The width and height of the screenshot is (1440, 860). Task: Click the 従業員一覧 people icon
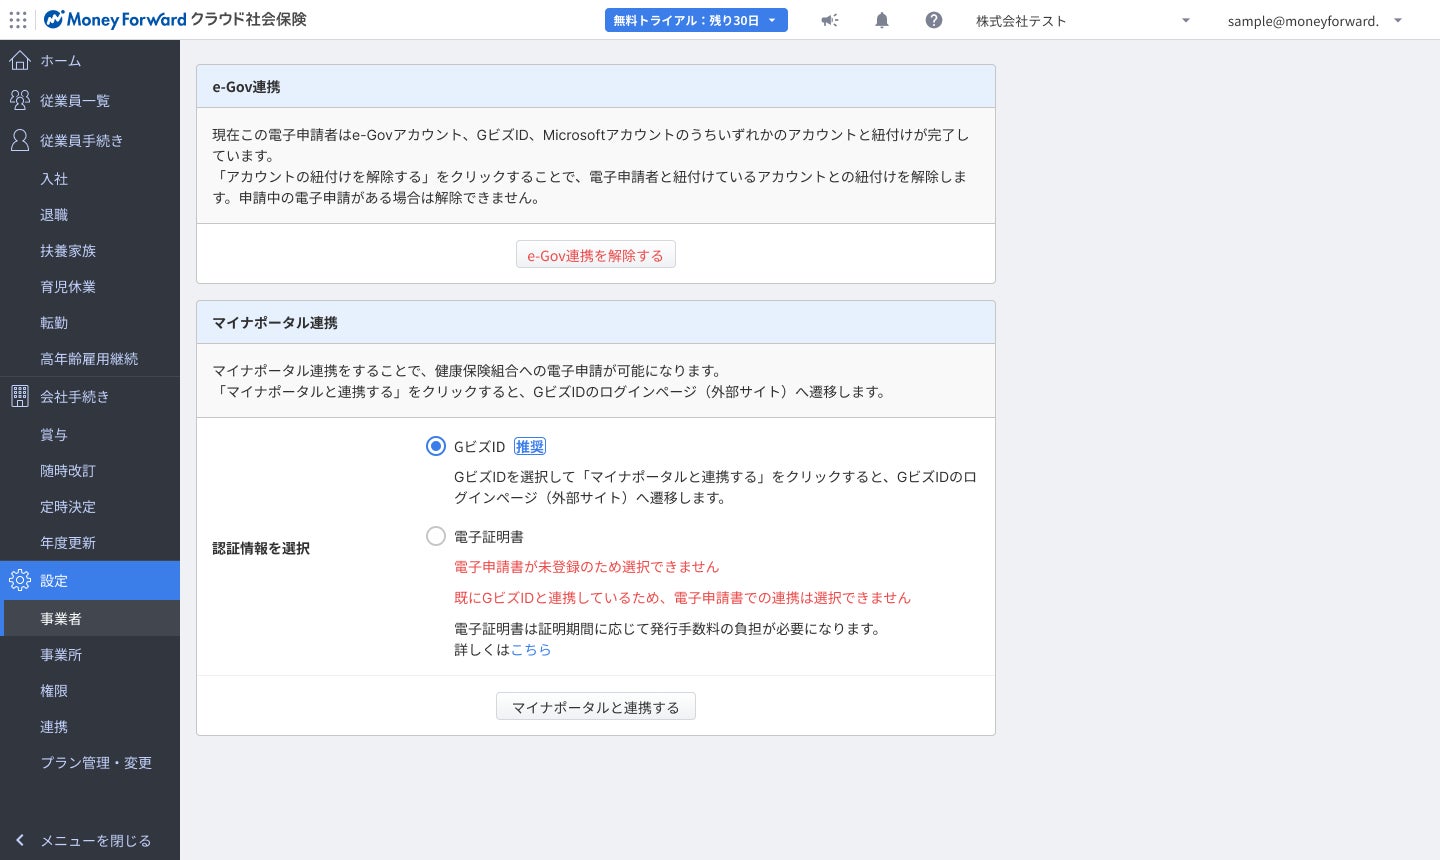tap(20, 100)
